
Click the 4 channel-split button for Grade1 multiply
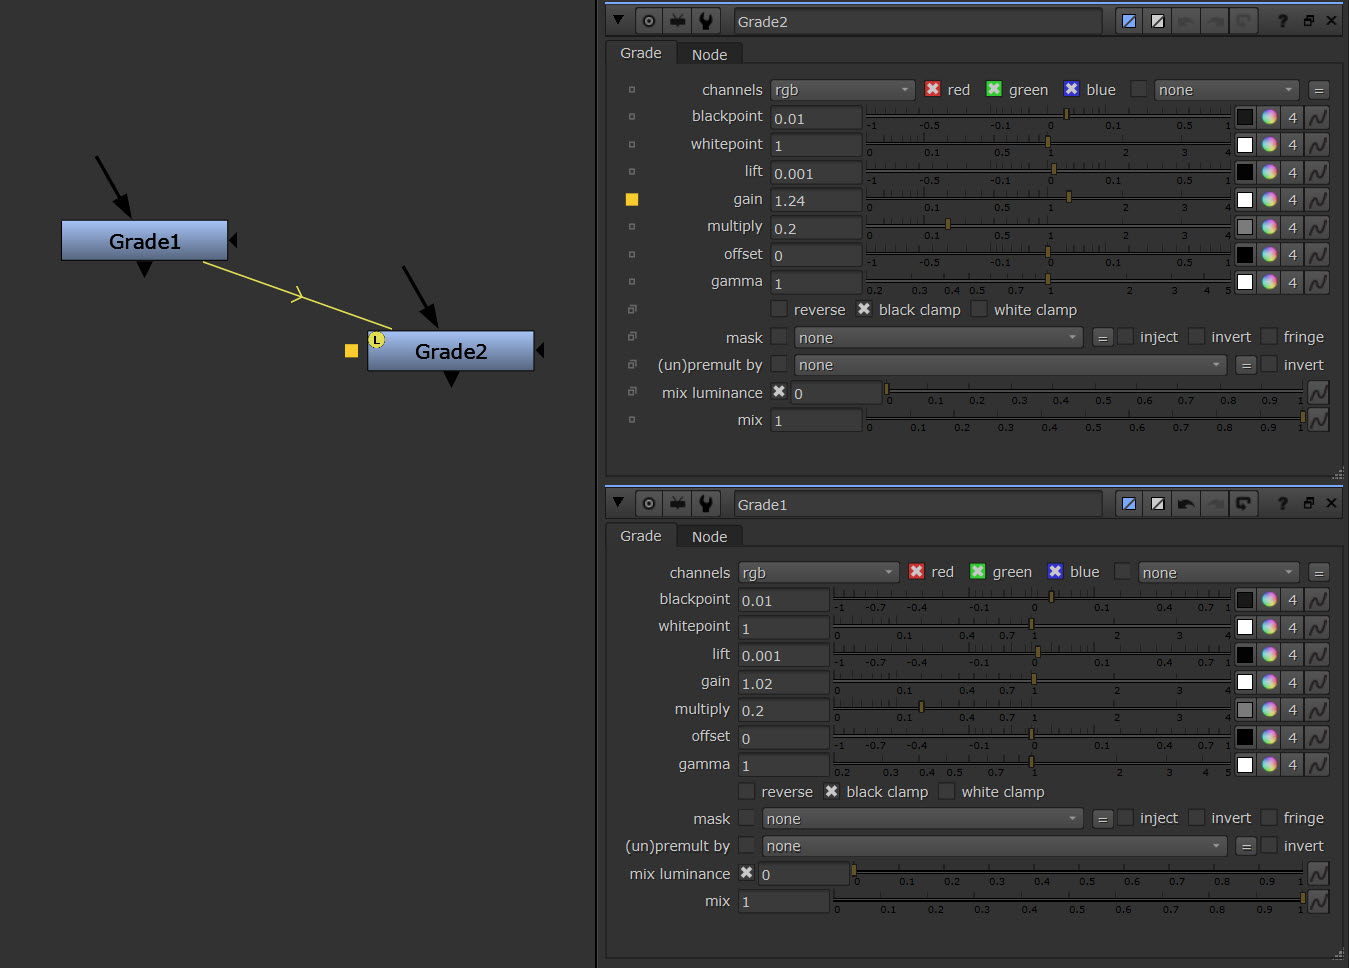click(1292, 710)
